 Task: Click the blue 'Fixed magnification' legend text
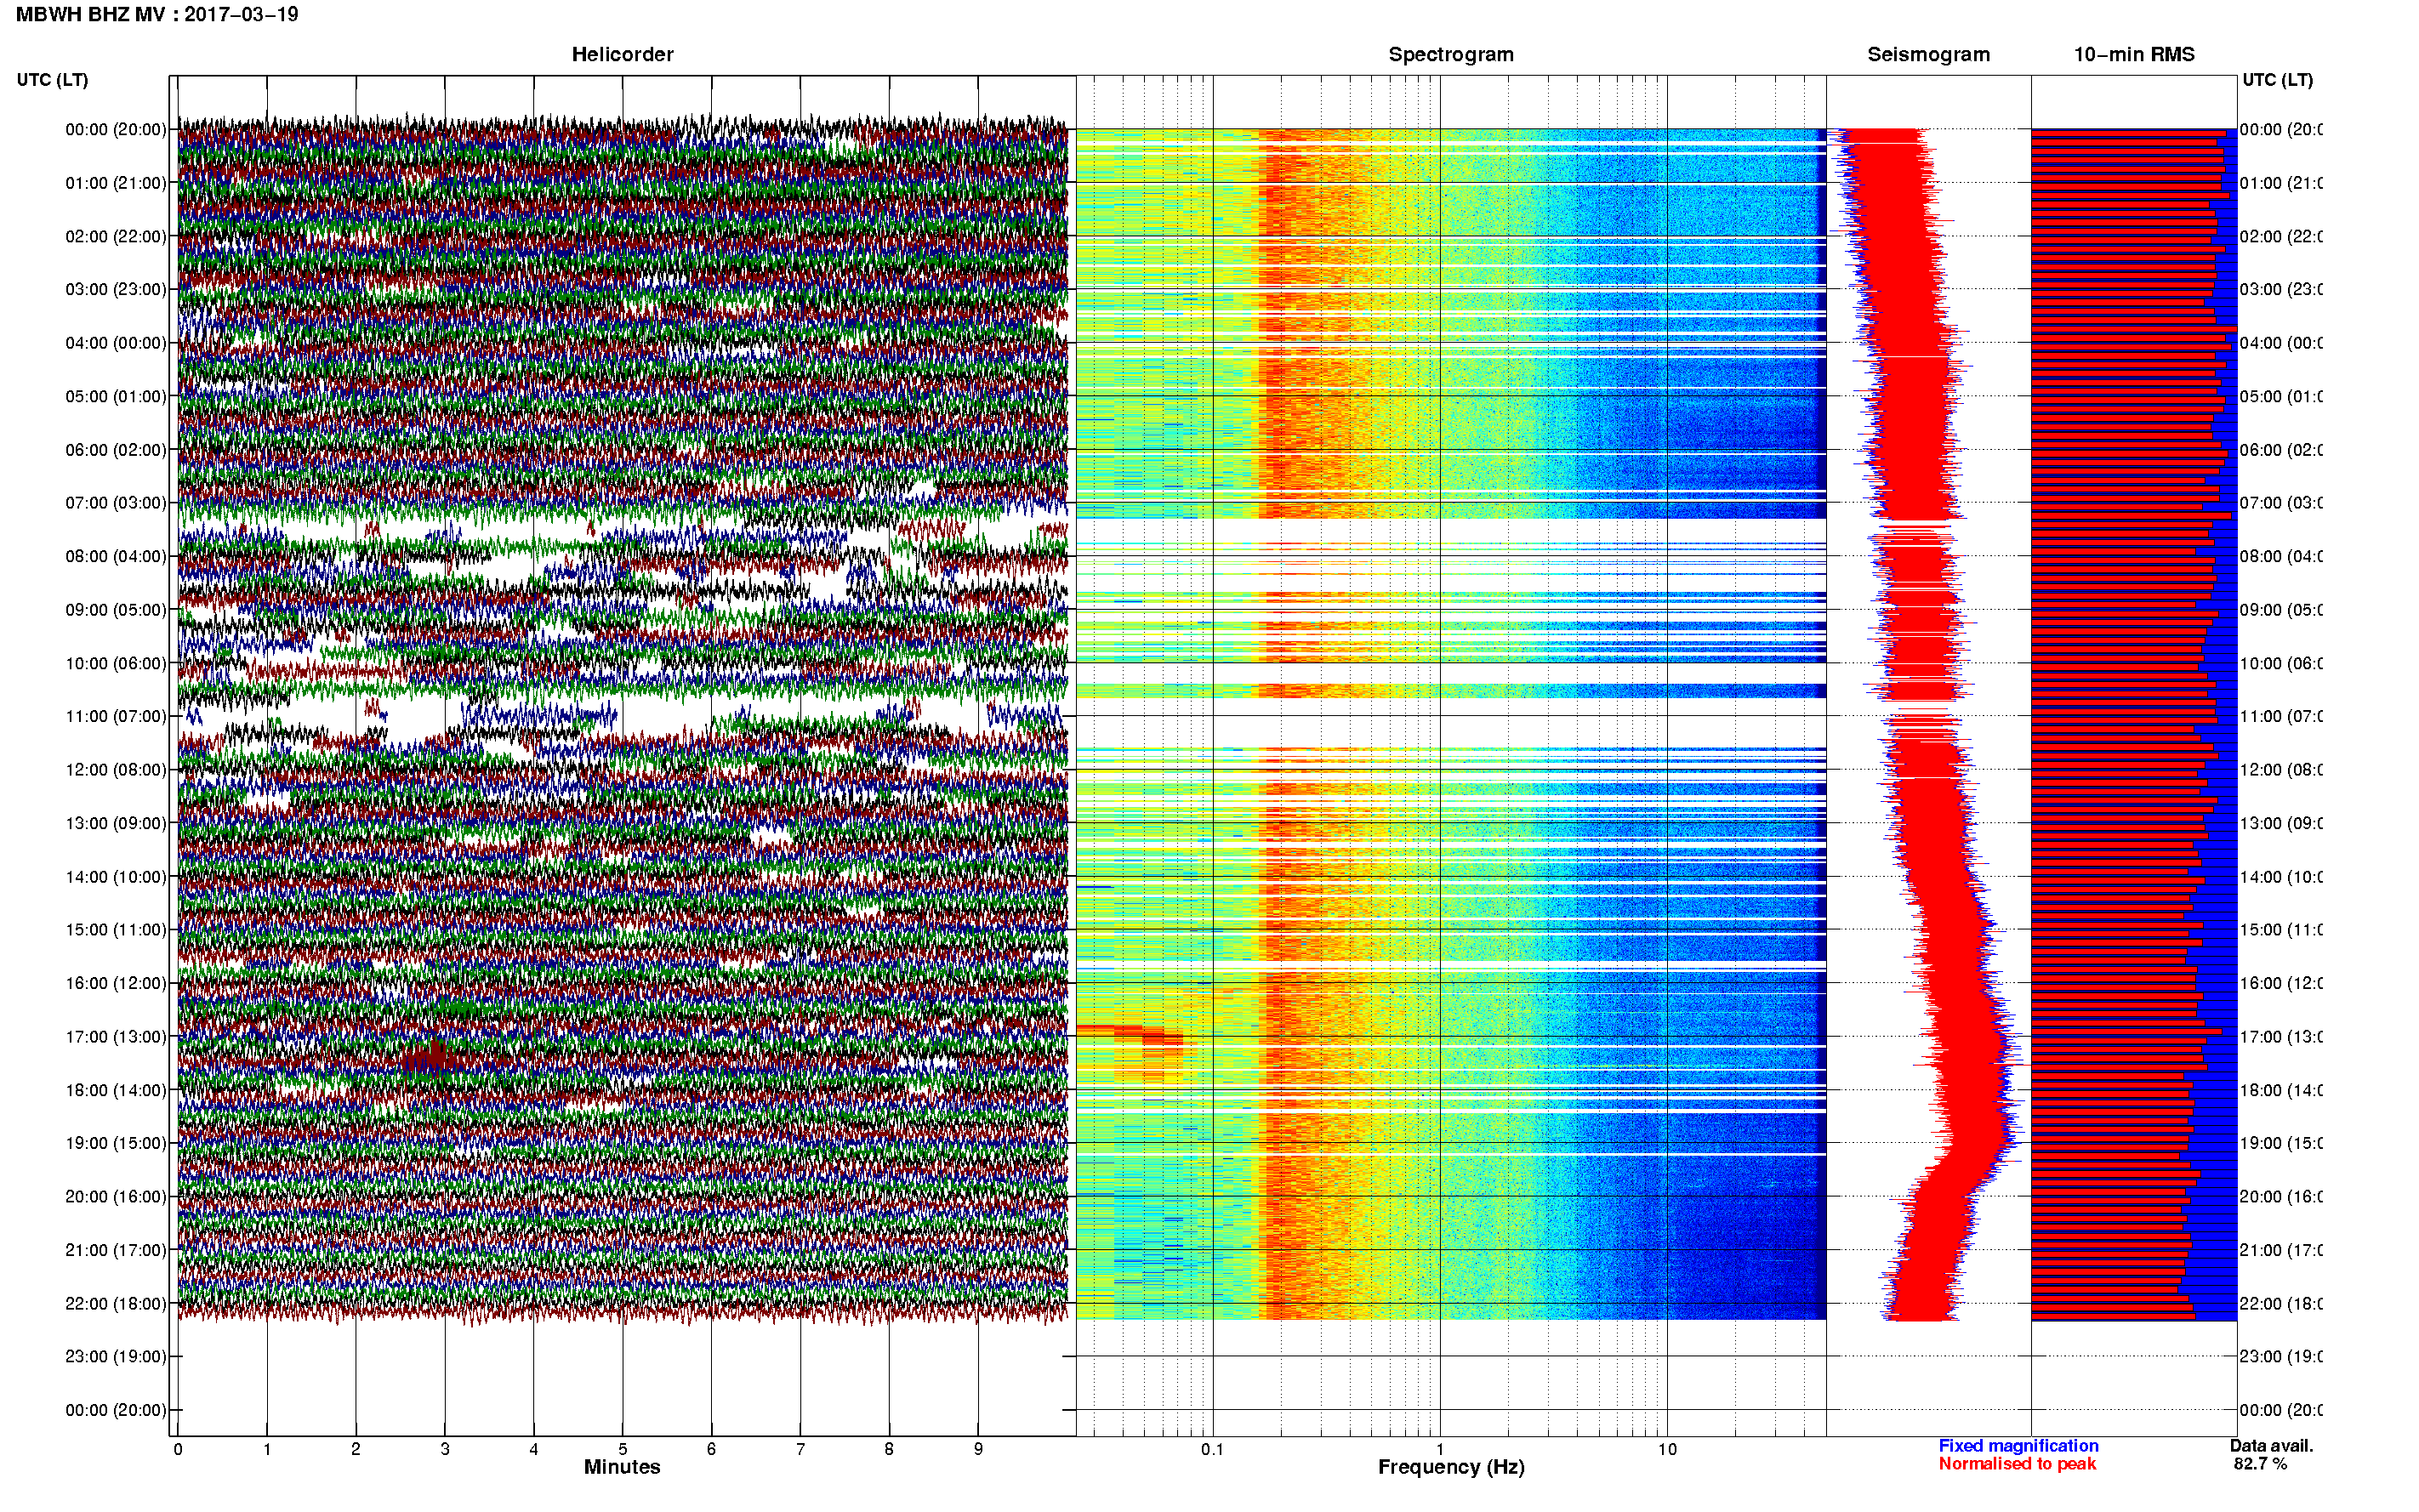2018,1446
